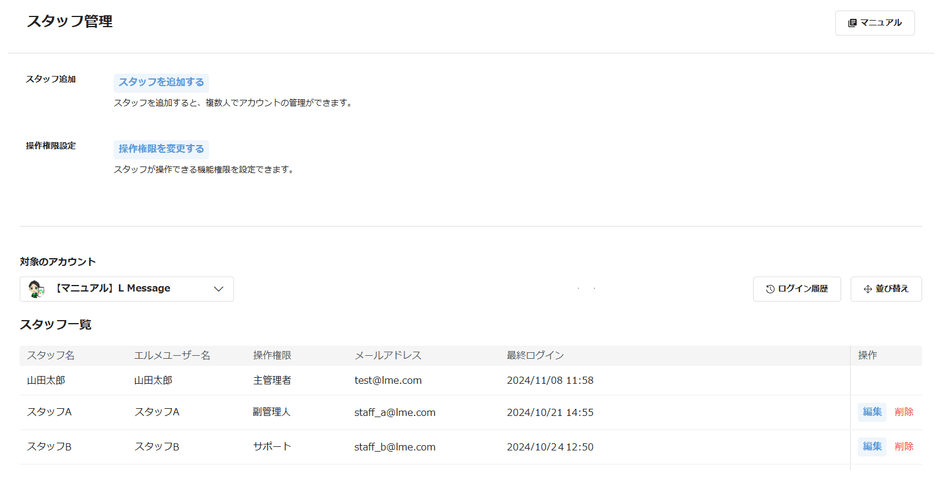This screenshot has height=483, width=940.
Task: Click the book icon in Manual button
Action: pyautogui.click(x=852, y=23)
